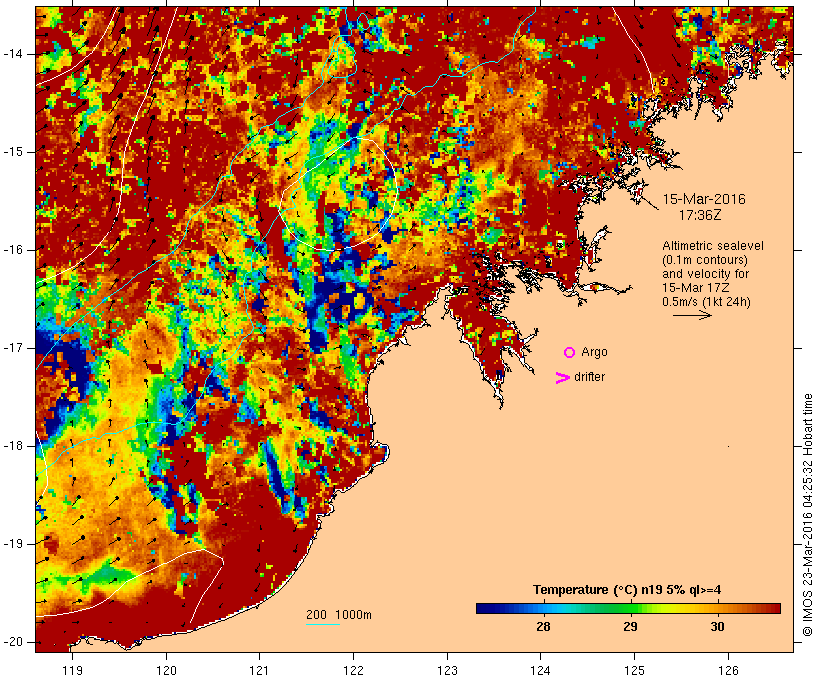This screenshot has width=820, height=680.
Task: Click the temperature color bar at 28
Action: click(x=544, y=608)
